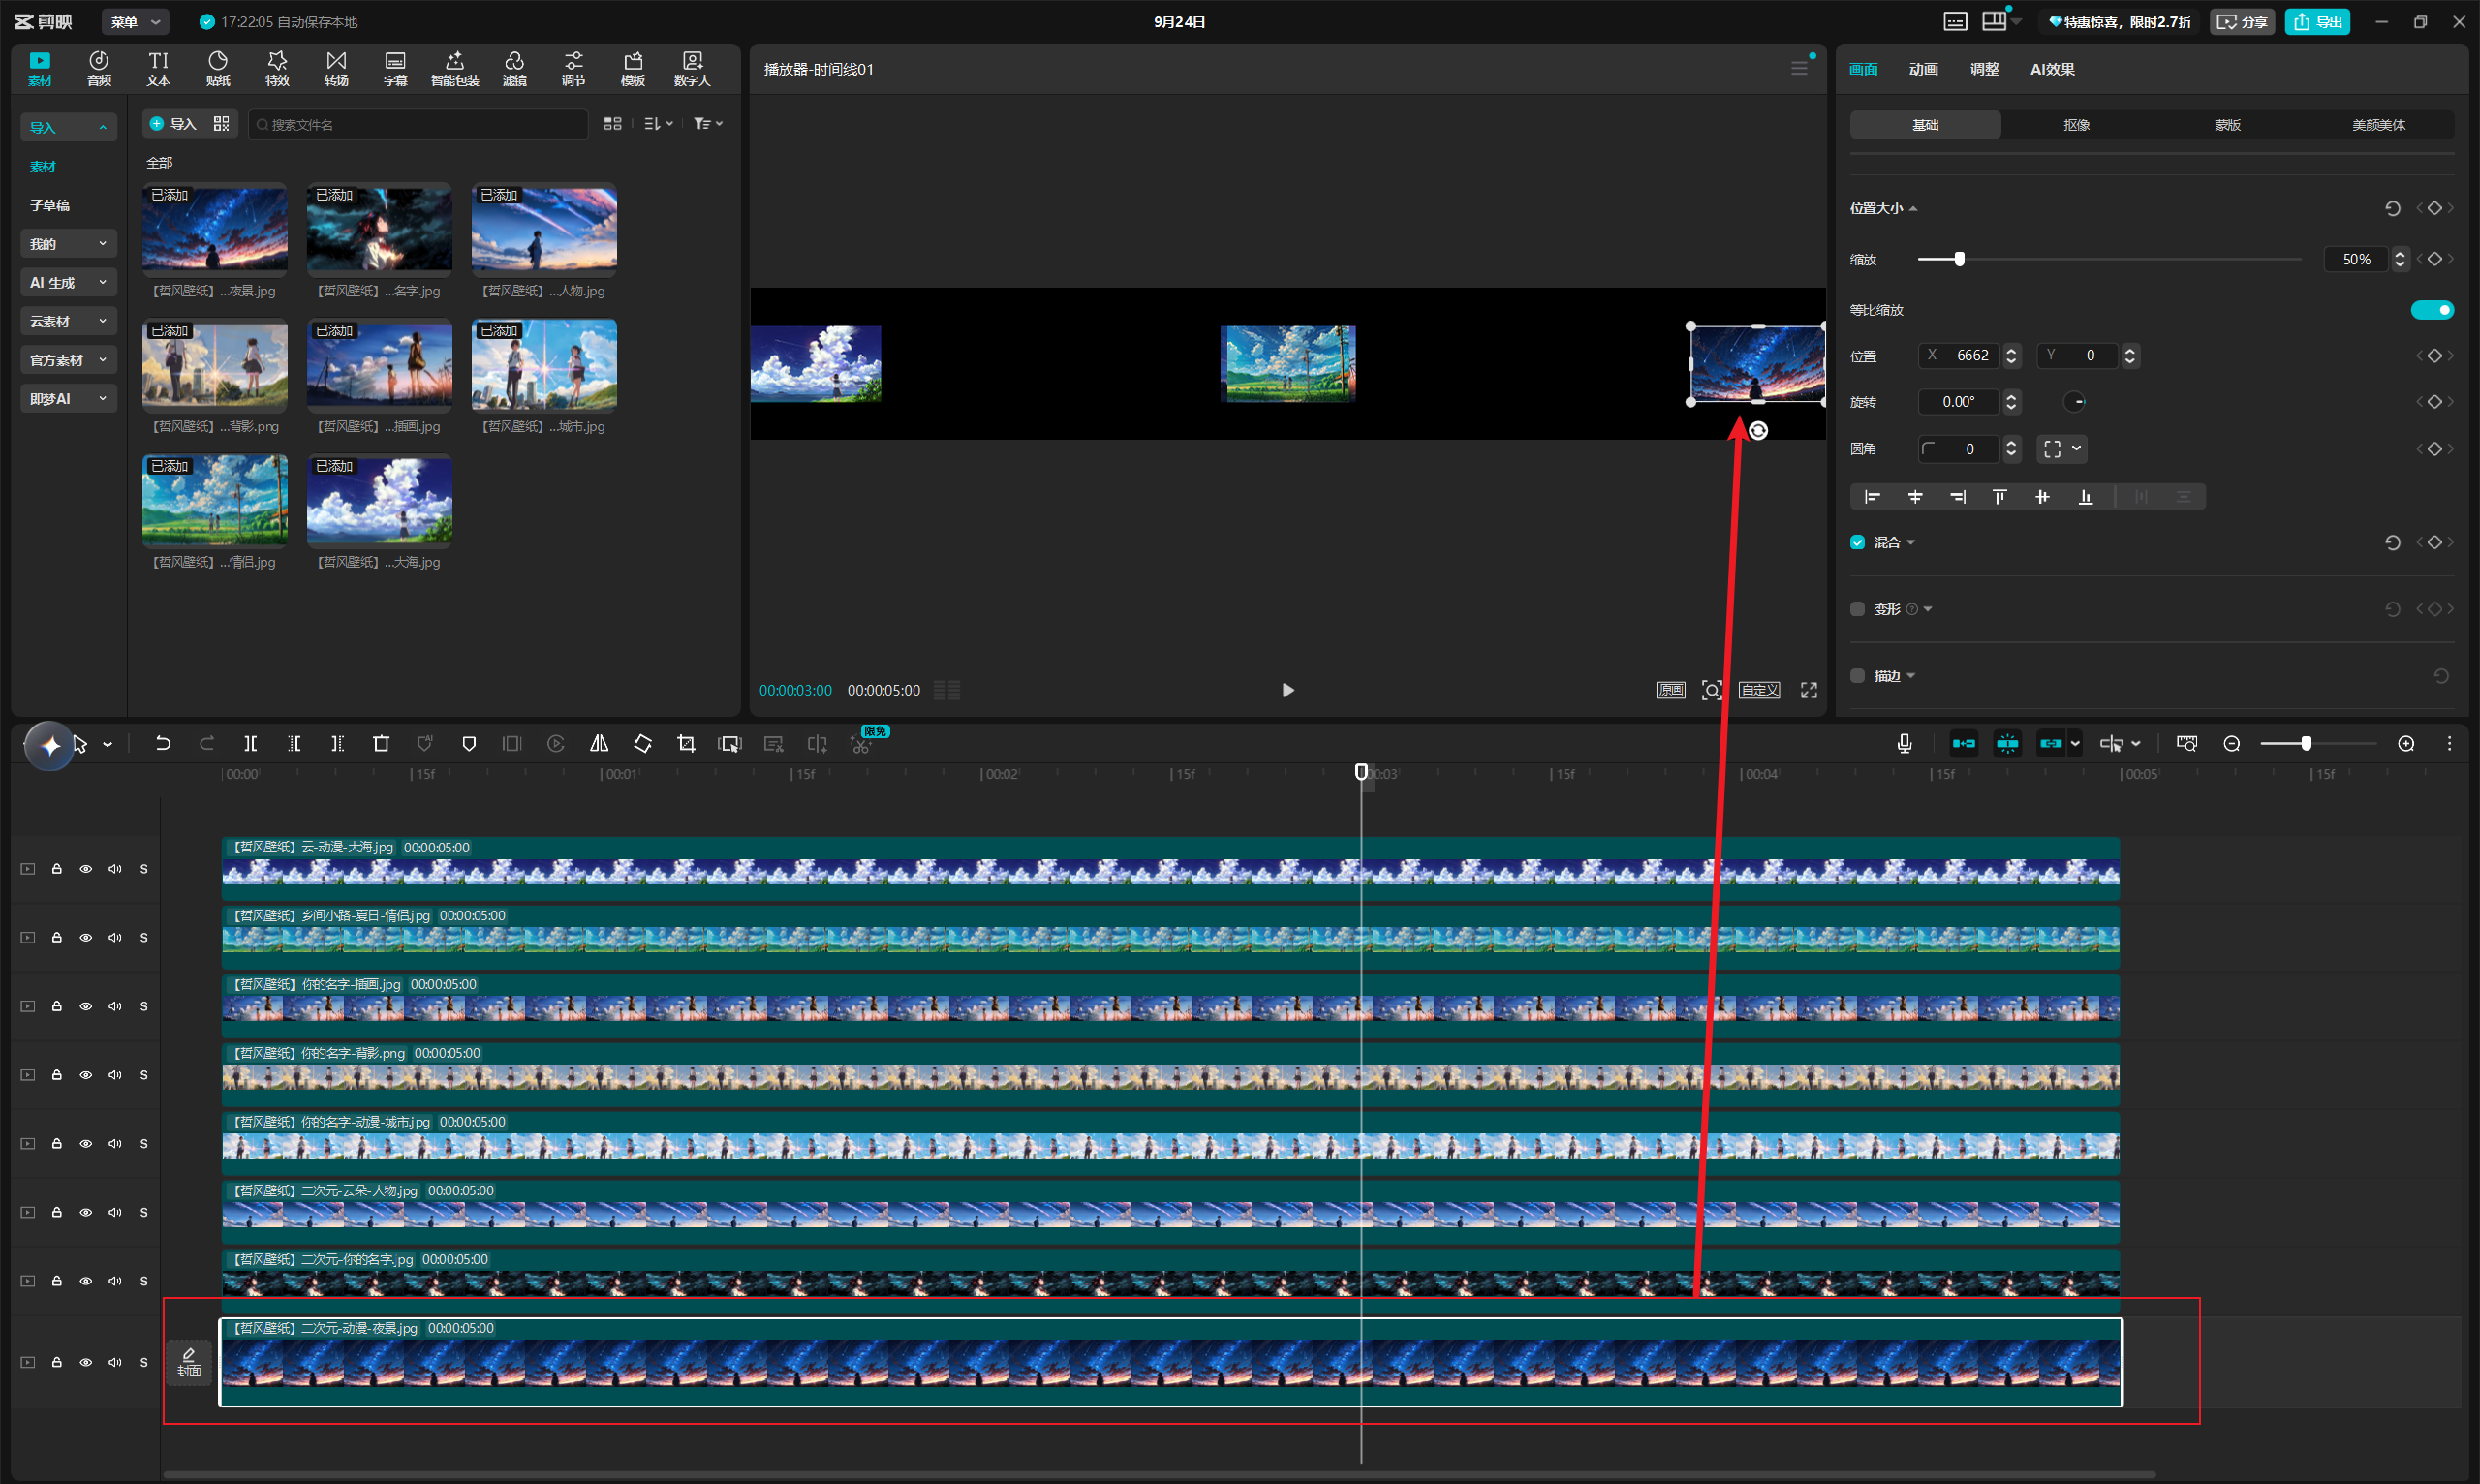Open the 滤镜 filter panel

pyautogui.click(x=514, y=69)
